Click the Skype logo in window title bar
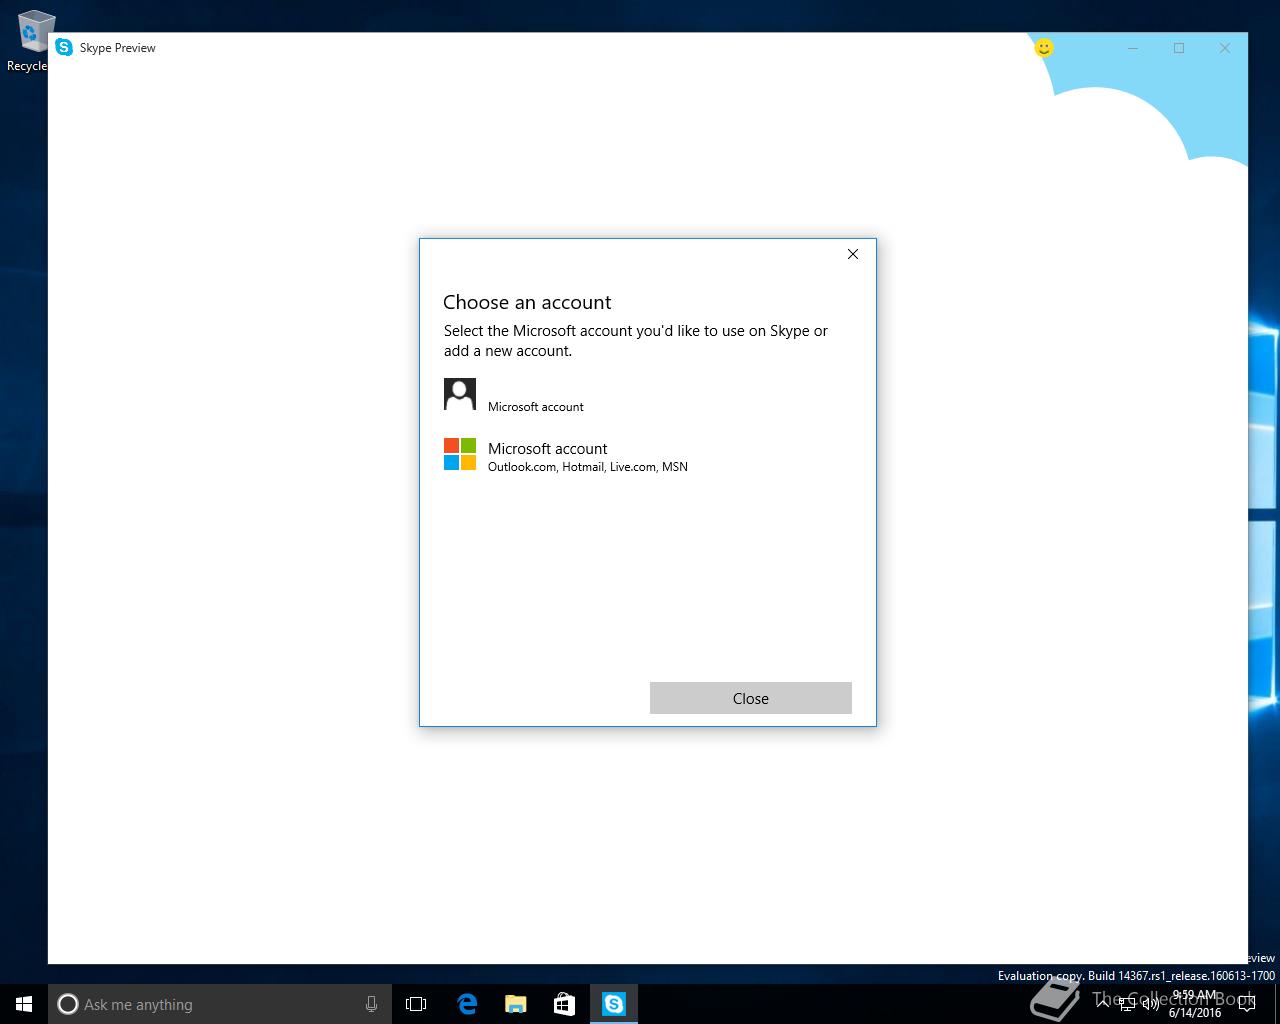This screenshot has height=1024, width=1280. 64,47
